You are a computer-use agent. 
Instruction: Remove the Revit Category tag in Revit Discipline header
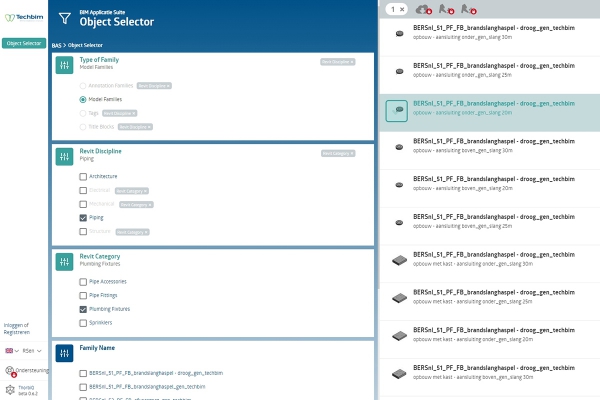[x=352, y=153]
